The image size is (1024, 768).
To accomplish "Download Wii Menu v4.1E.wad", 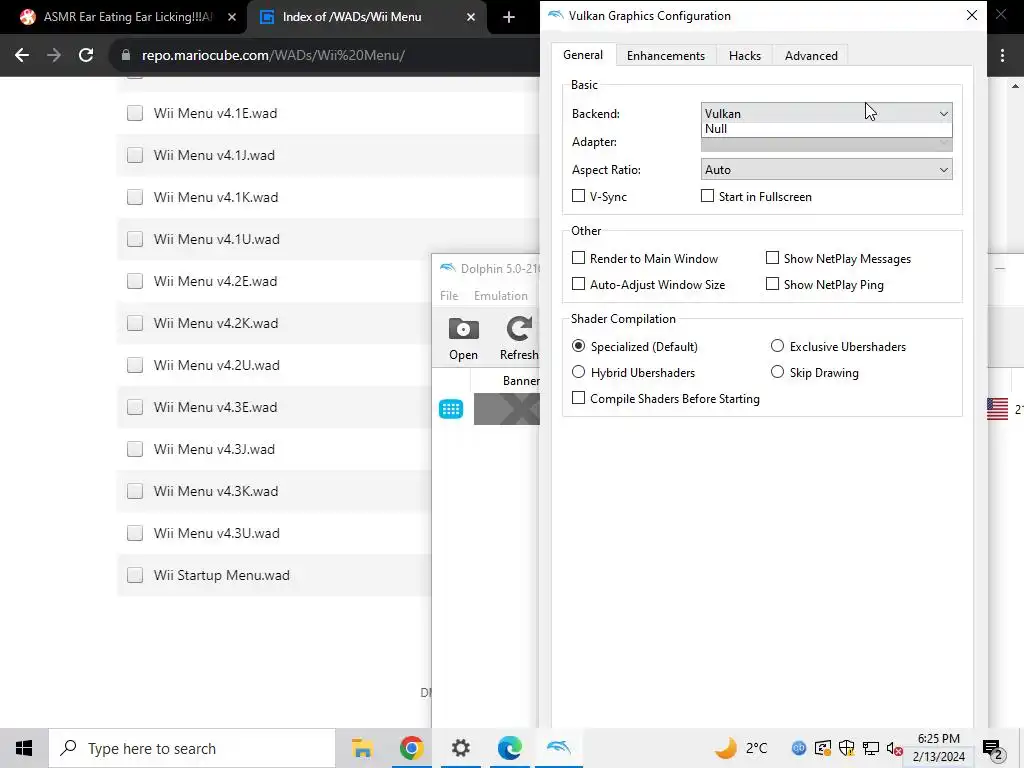I will point(215,113).
